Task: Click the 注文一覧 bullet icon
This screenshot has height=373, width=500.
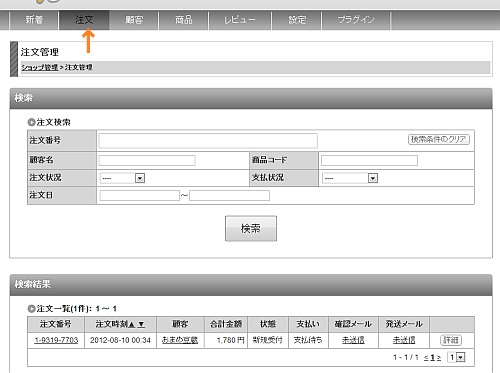Action: click(x=31, y=309)
